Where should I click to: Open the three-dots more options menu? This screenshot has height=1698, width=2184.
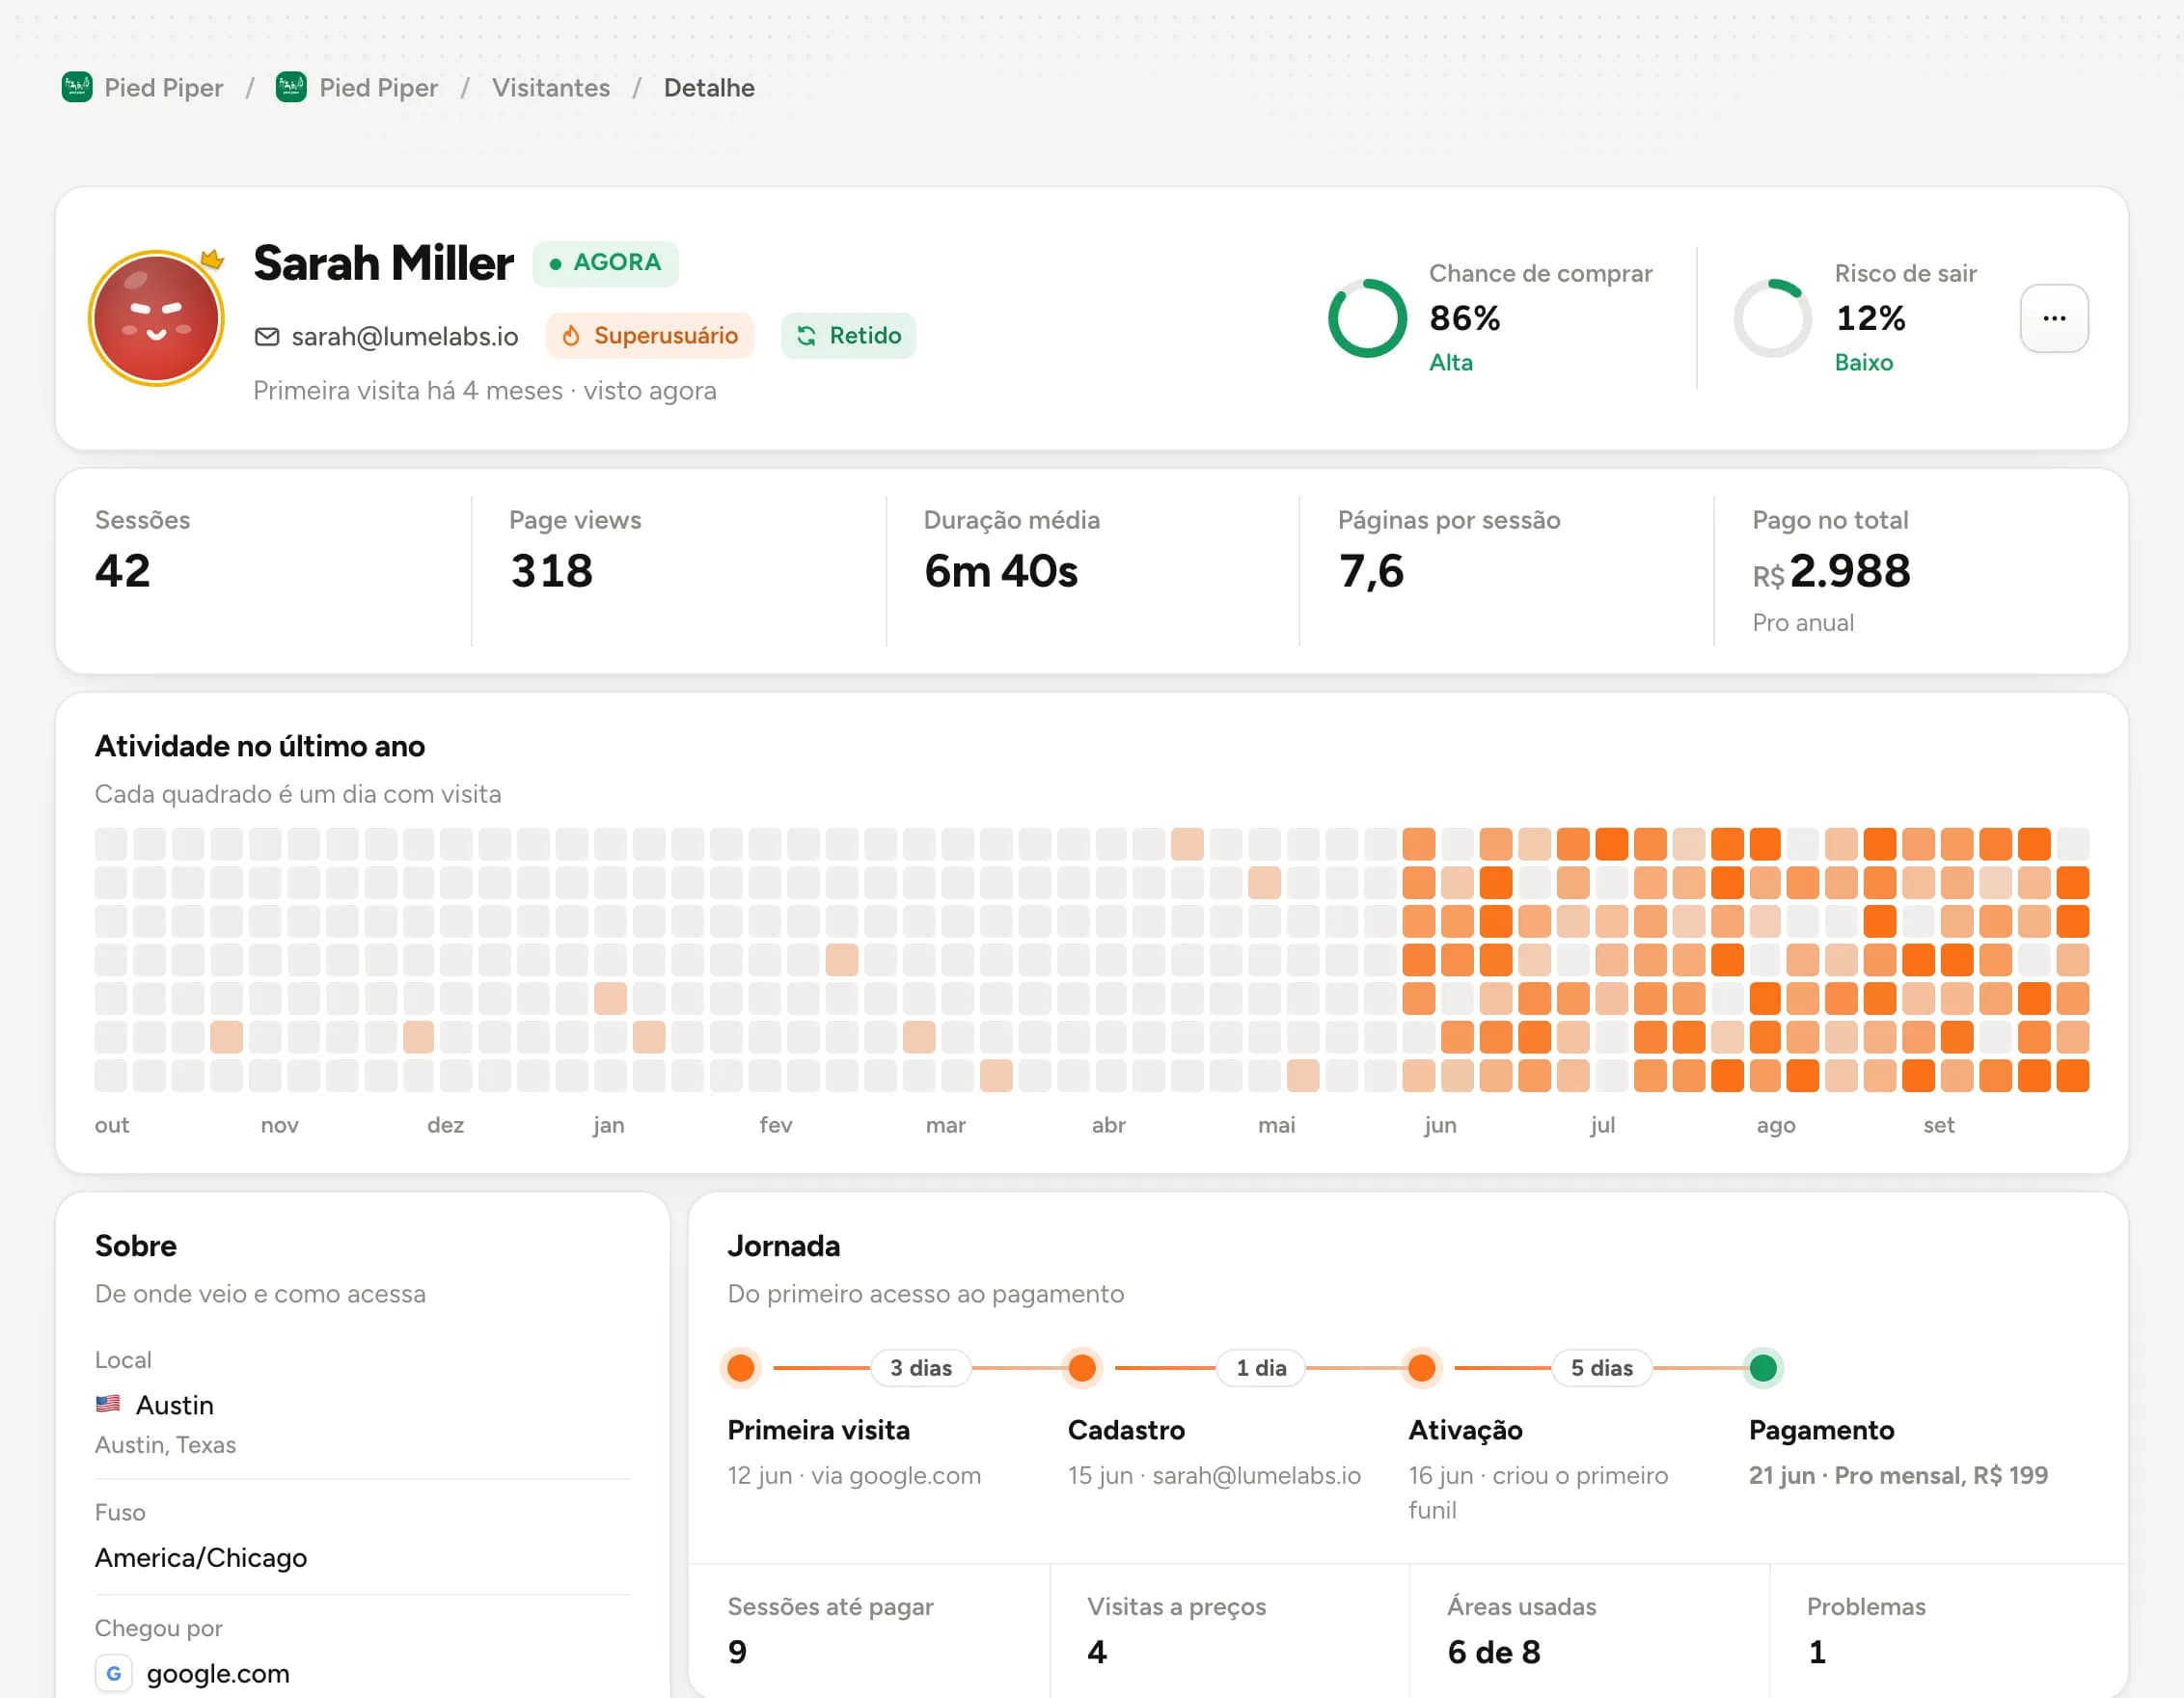2054,318
